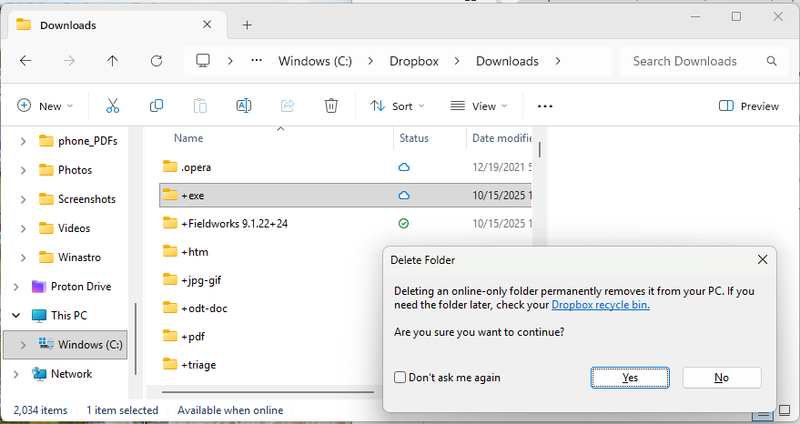Click the Cut scissors icon
Viewport: 800px width, 424px height.
(112, 106)
